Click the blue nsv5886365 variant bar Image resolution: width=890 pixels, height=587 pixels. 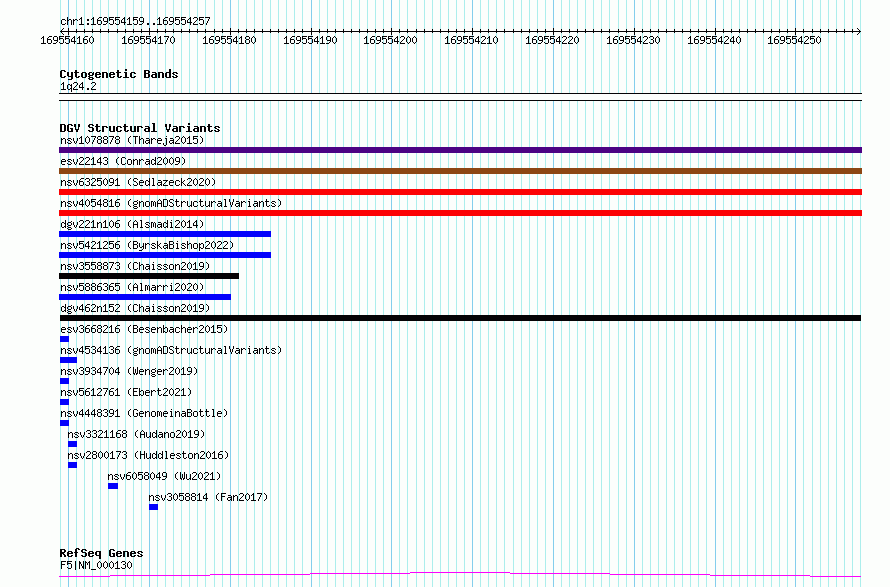[x=145, y=297]
